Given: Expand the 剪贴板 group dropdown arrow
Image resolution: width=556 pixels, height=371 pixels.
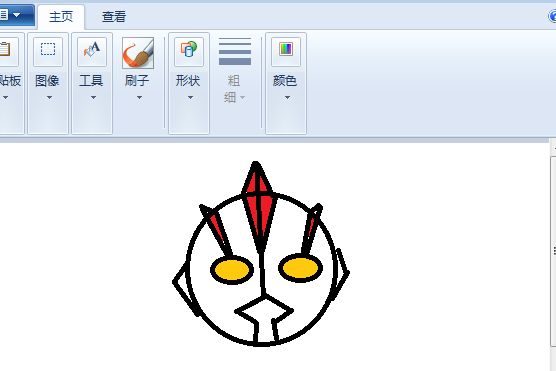Looking at the screenshot, I should tap(6, 97).
